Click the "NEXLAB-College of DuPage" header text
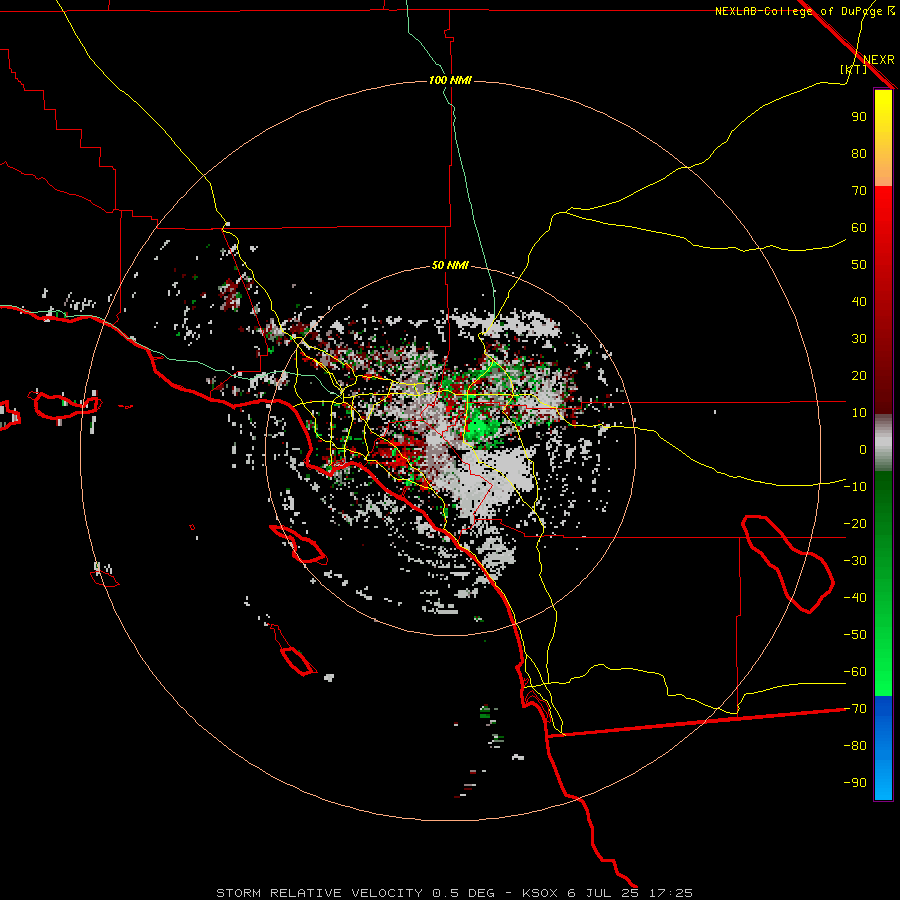900x900 pixels. pos(798,11)
